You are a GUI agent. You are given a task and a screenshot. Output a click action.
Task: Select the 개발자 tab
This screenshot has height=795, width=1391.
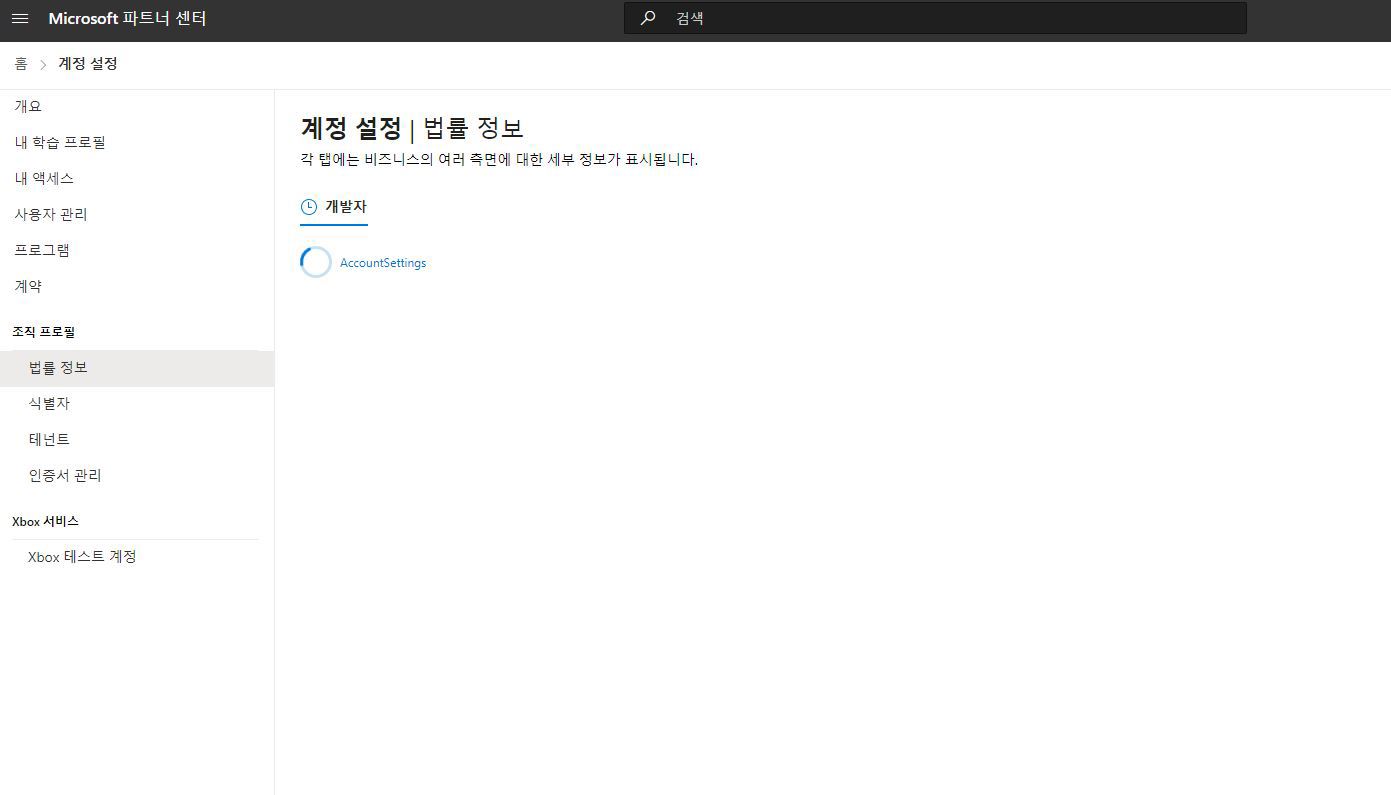pyautogui.click(x=334, y=207)
